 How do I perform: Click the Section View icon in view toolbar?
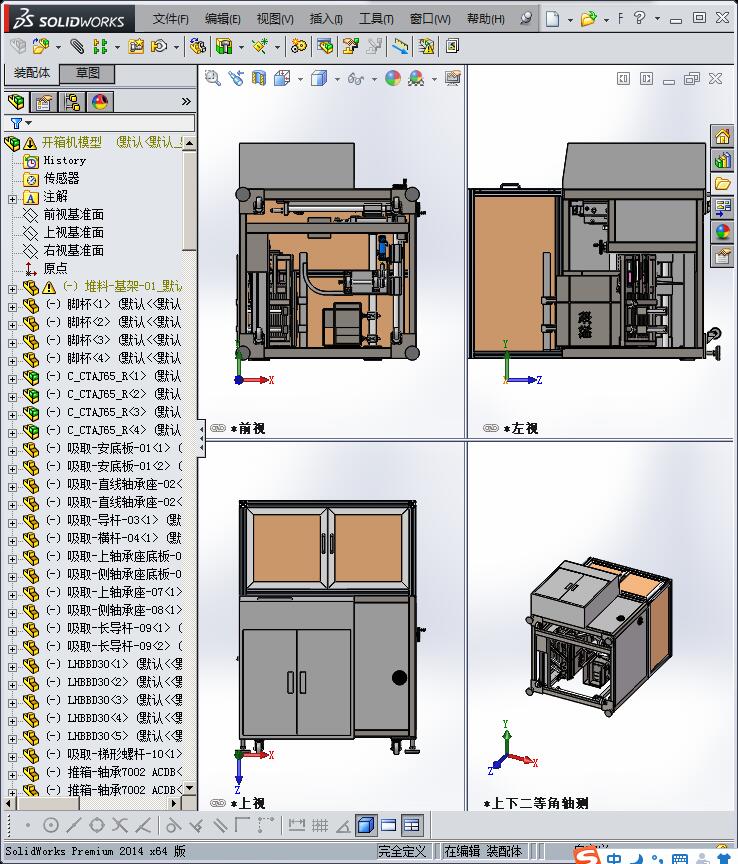(258, 78)
